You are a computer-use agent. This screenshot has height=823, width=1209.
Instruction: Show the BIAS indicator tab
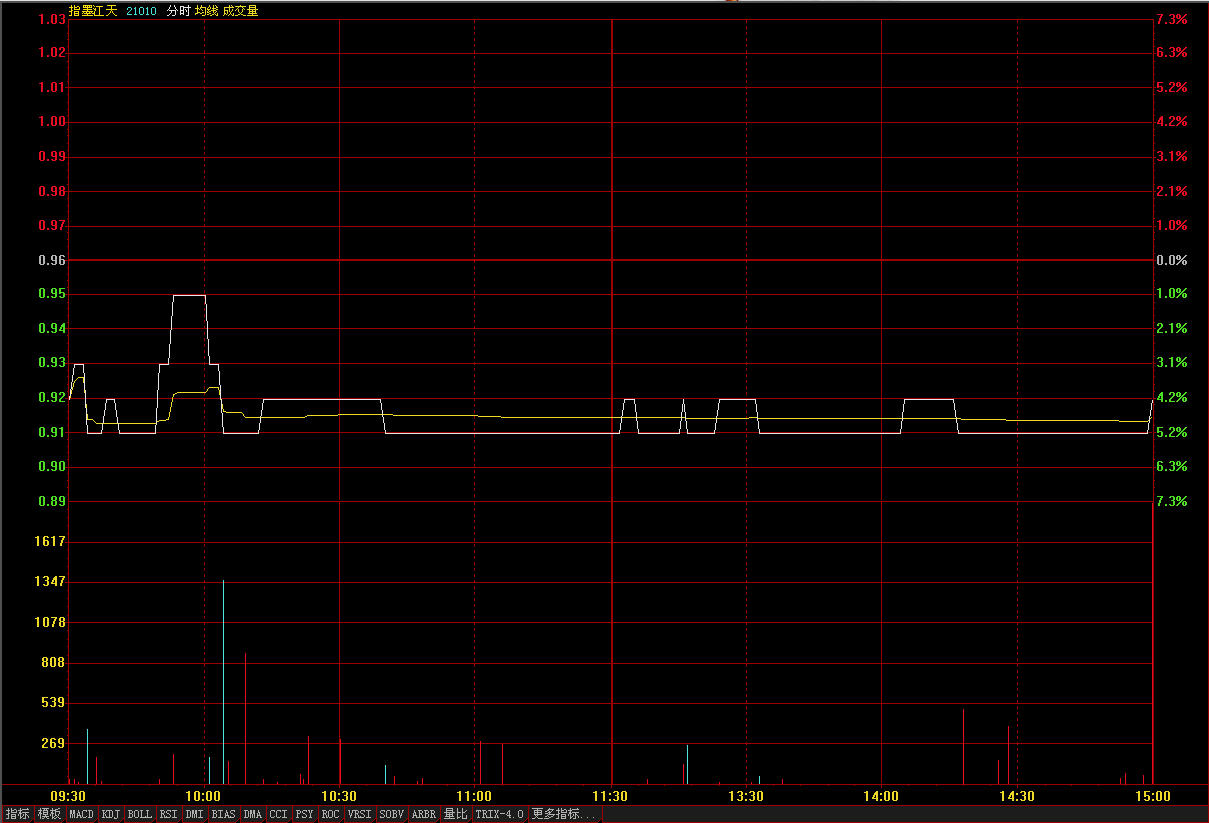pos(224,815)
